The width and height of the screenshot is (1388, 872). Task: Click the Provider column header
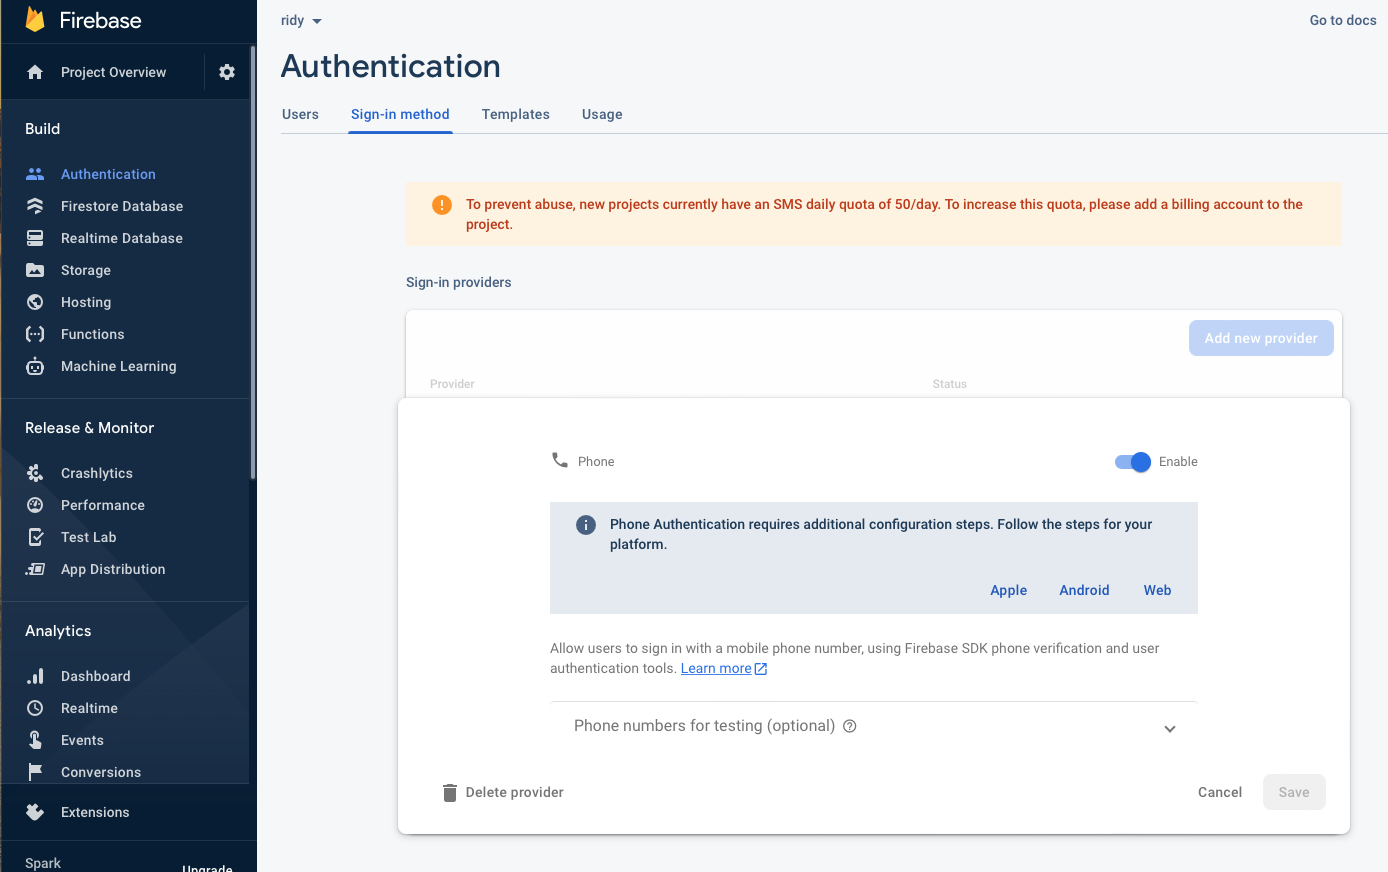pyautogui.click(x=452, y=384)
